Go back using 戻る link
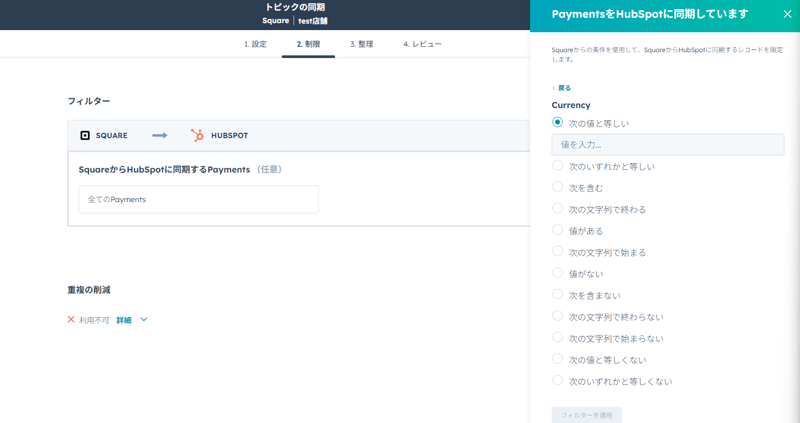Viewport: 800px width, 423px height. click(562, 88)
